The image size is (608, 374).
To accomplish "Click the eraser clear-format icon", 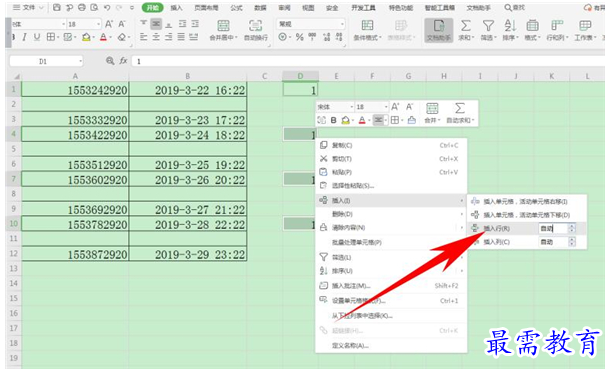I will [x=122, y=37].
